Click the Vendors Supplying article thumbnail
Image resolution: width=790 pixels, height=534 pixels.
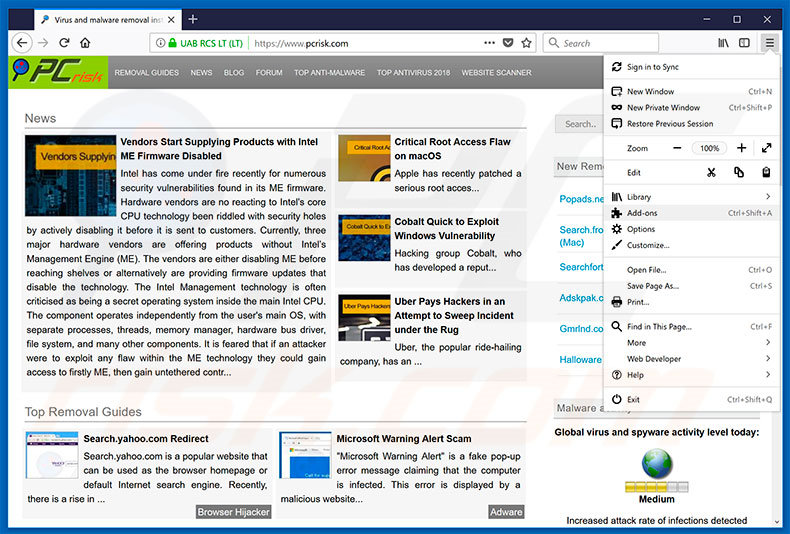click(x=71, y=175)
